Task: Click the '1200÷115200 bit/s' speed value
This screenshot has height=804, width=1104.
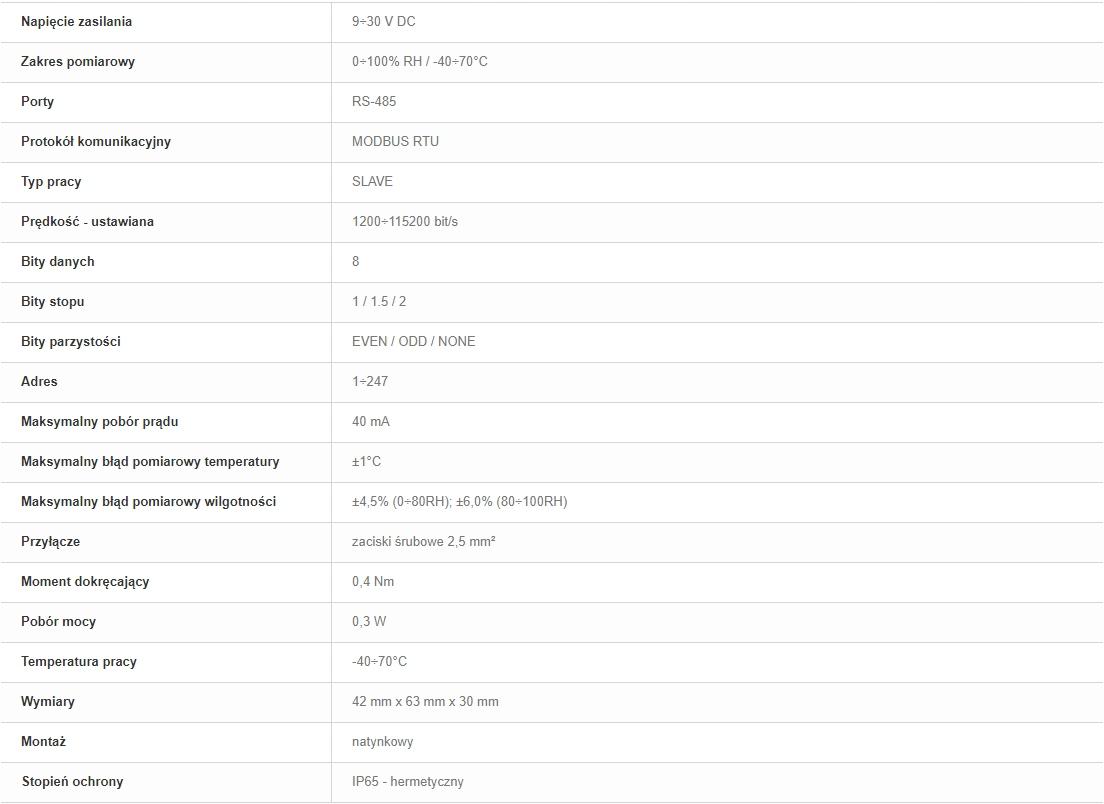Action: click(x=405, y=222)
